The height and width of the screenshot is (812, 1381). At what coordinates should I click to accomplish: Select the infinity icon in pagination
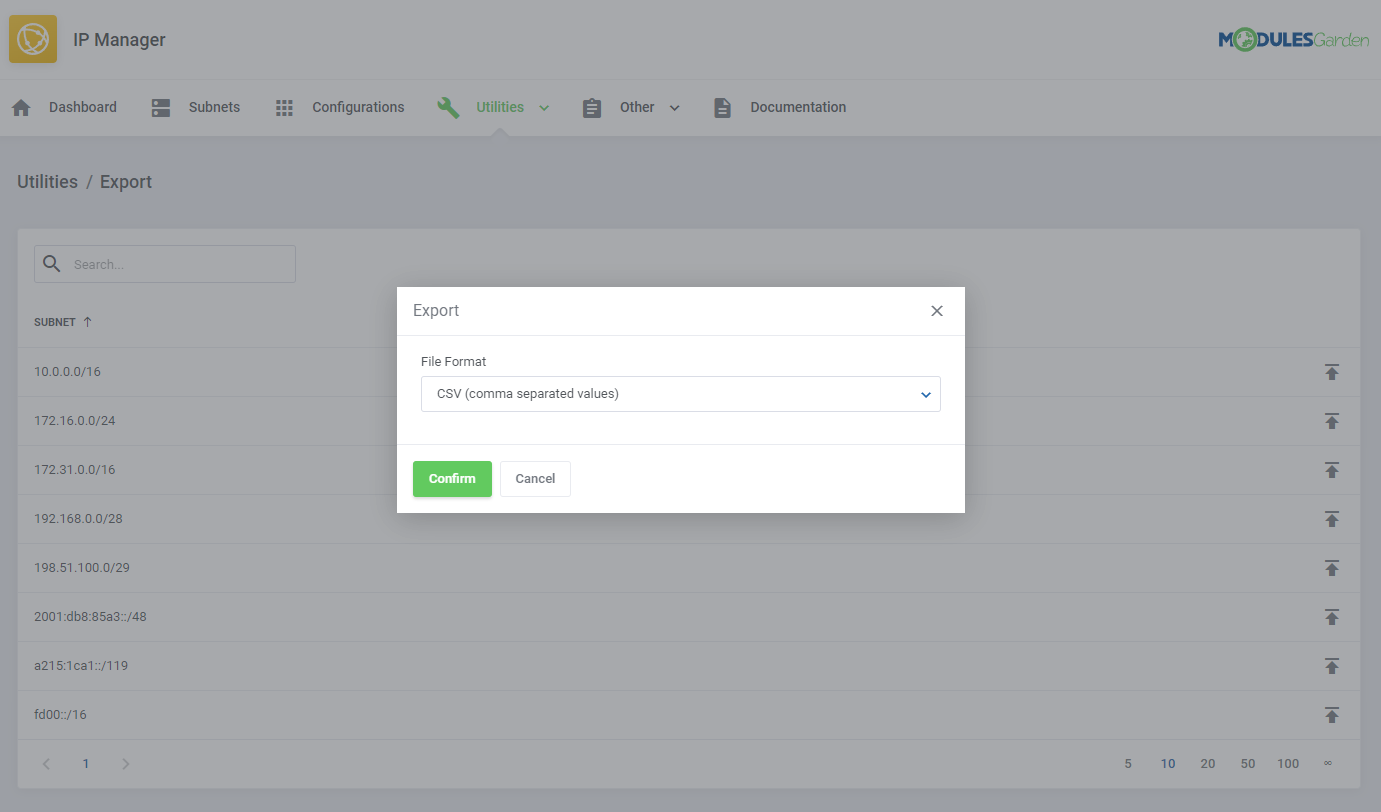coord(1327,763)
